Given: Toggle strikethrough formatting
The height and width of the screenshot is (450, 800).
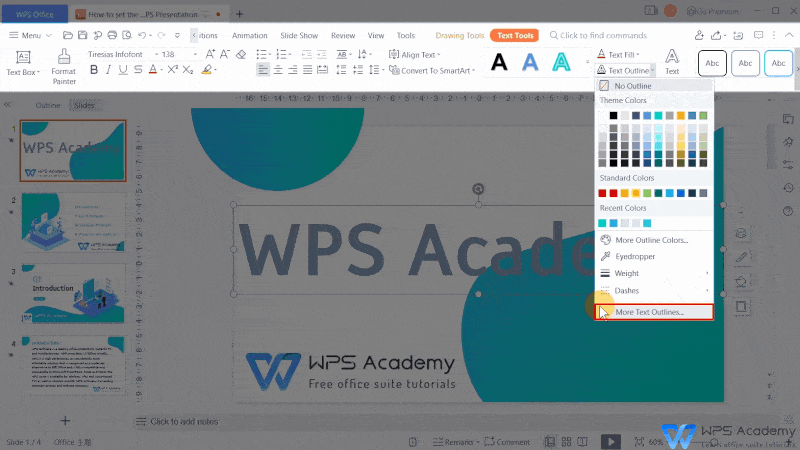Looking at the screenshot, I should pyautogui.click(x=138, y=70).
